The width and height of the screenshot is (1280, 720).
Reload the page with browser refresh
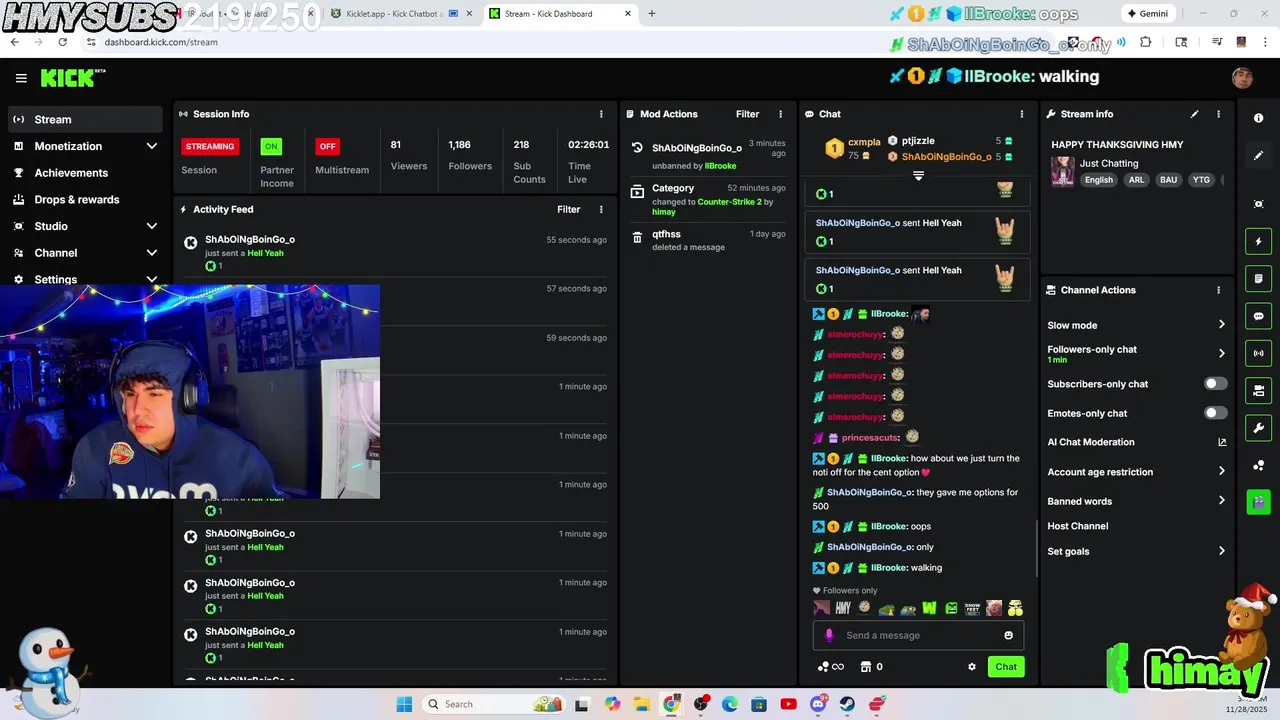click(62, 42)
